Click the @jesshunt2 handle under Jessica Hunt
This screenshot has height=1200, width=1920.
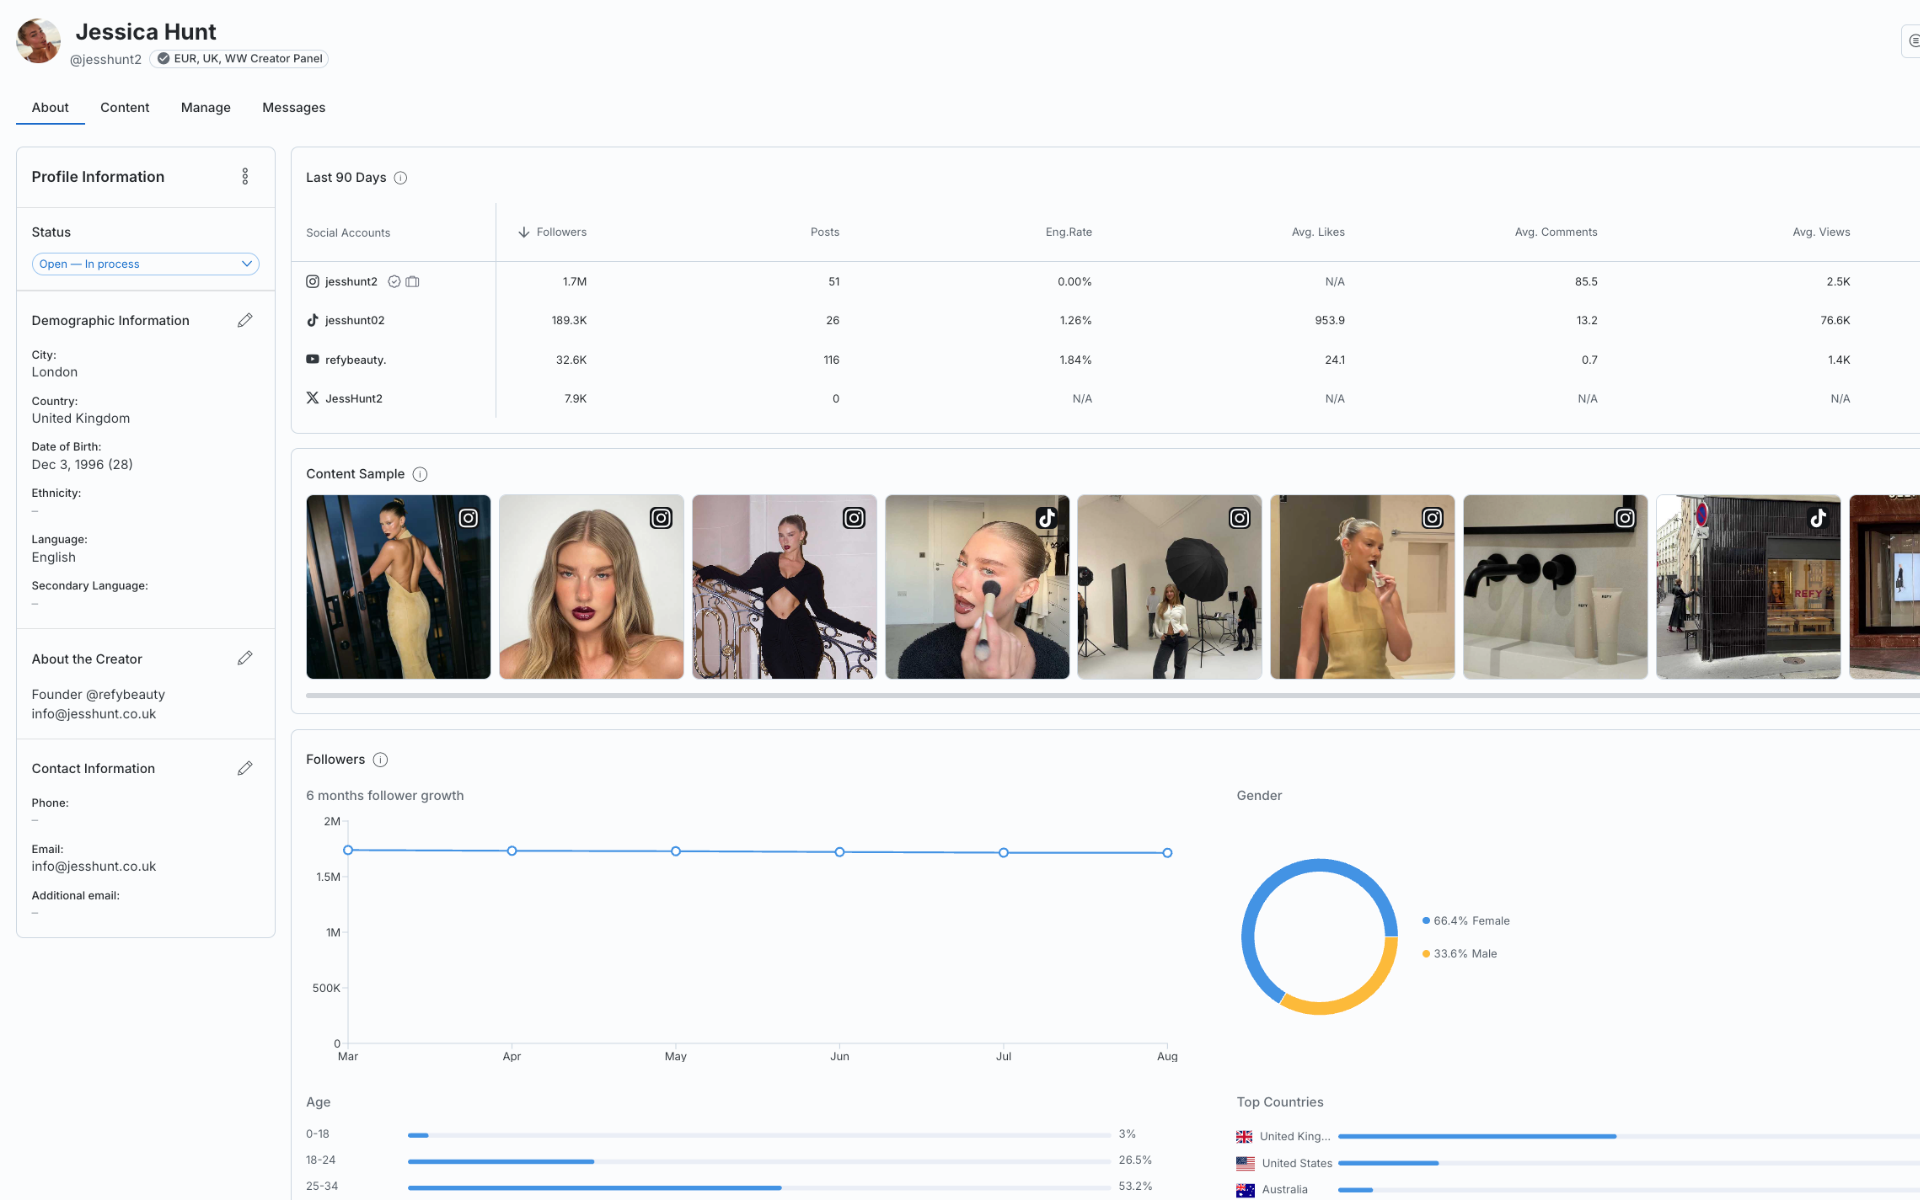tap(106, 59)
